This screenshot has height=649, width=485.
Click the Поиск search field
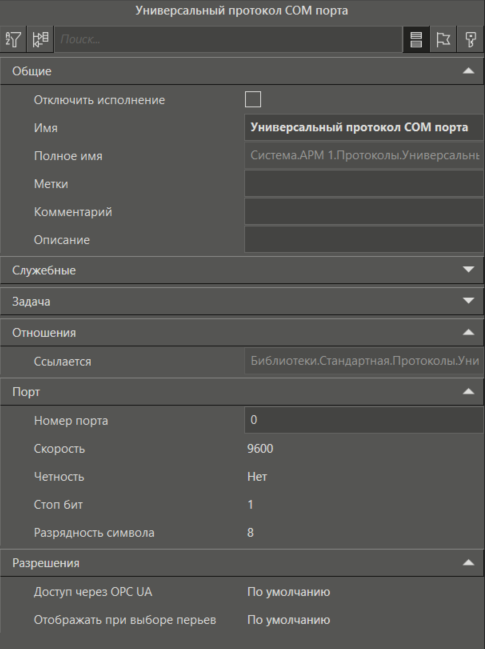228,39
